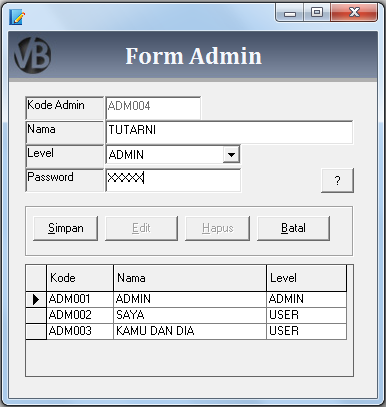Click the name cell KAMU DAN DIA
386x407 pixels.
tap(190, 331)
